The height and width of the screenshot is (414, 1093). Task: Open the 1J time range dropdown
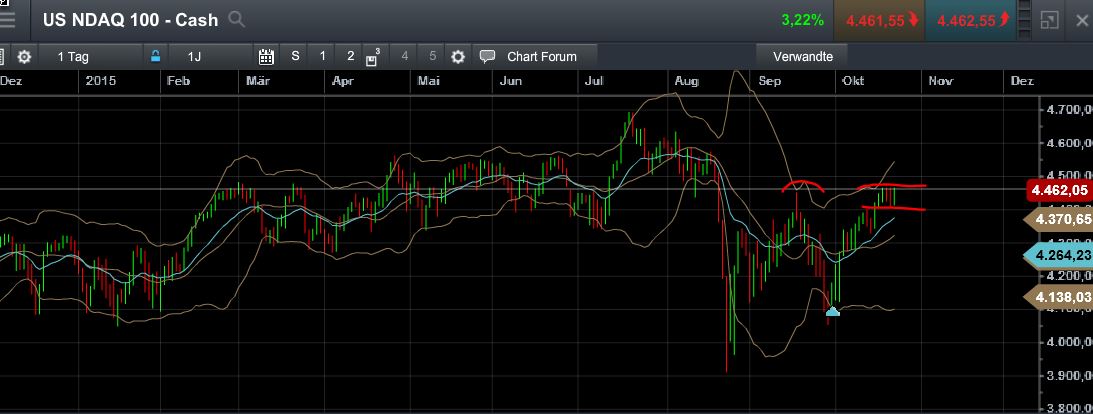[210, 56]
